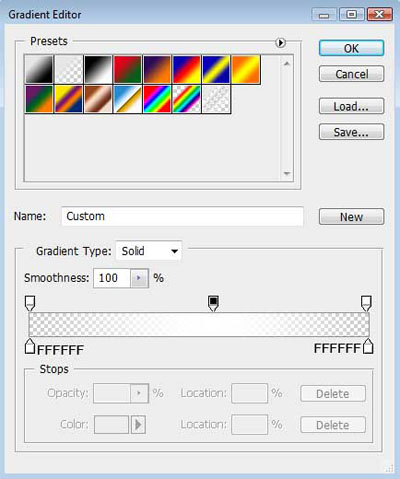The height and width of the screenshot is (479, 400).
Task: Select the chrome gradient preset
Action: pos(128,99)
